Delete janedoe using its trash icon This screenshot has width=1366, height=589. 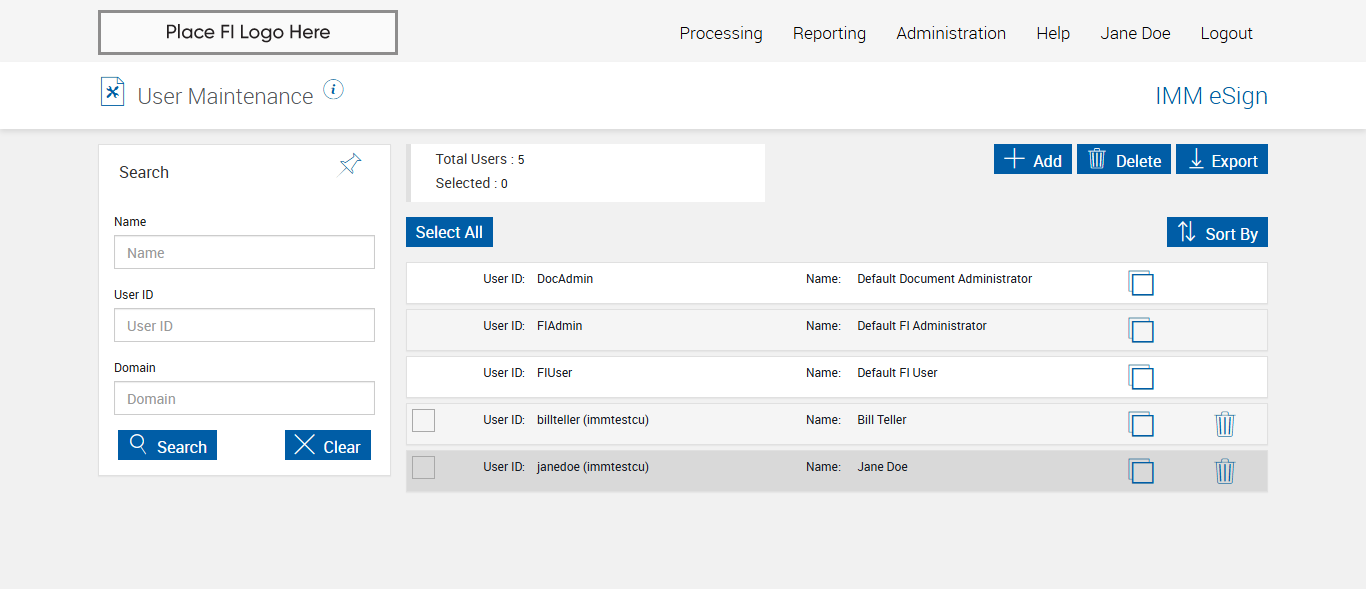pos(1225,471)
